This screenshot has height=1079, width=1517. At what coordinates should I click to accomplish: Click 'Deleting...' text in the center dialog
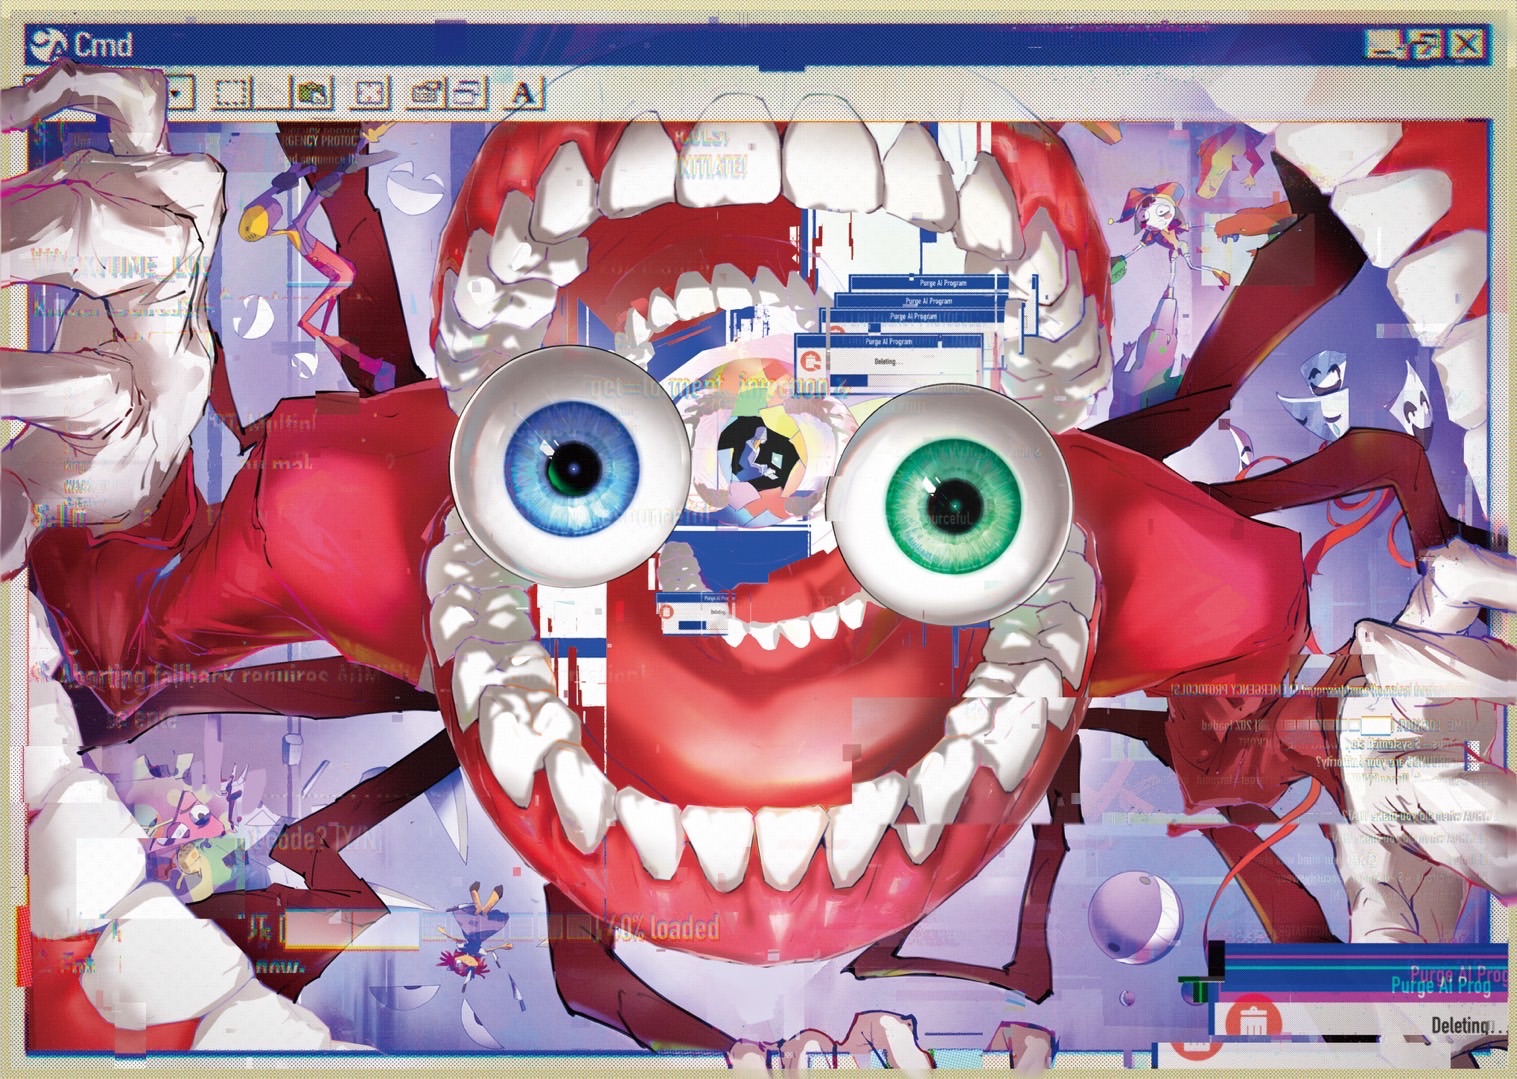tap(887, 361)
